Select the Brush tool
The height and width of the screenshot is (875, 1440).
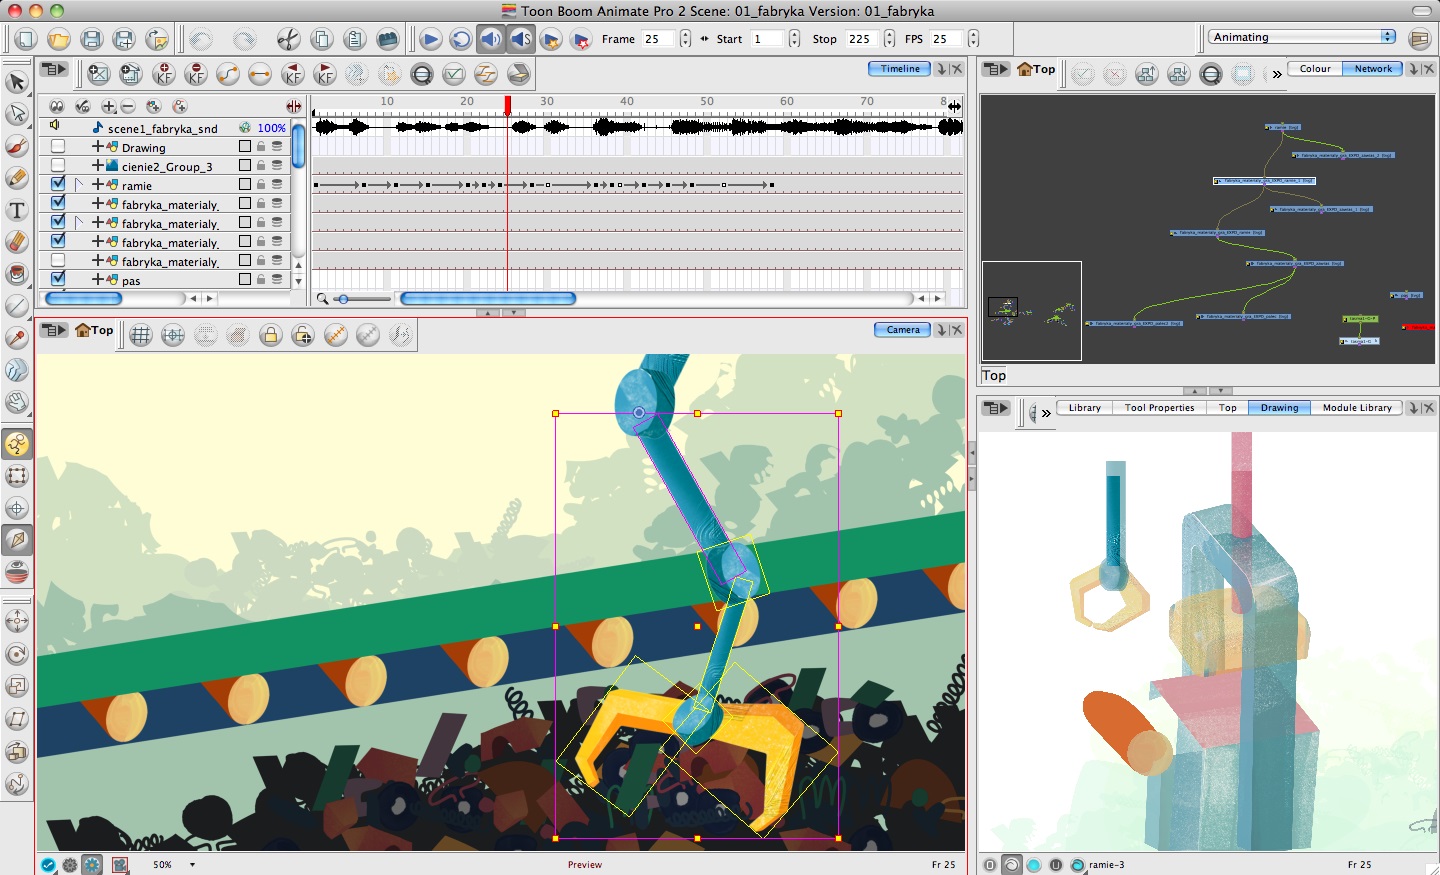click(x=17, y=146)
